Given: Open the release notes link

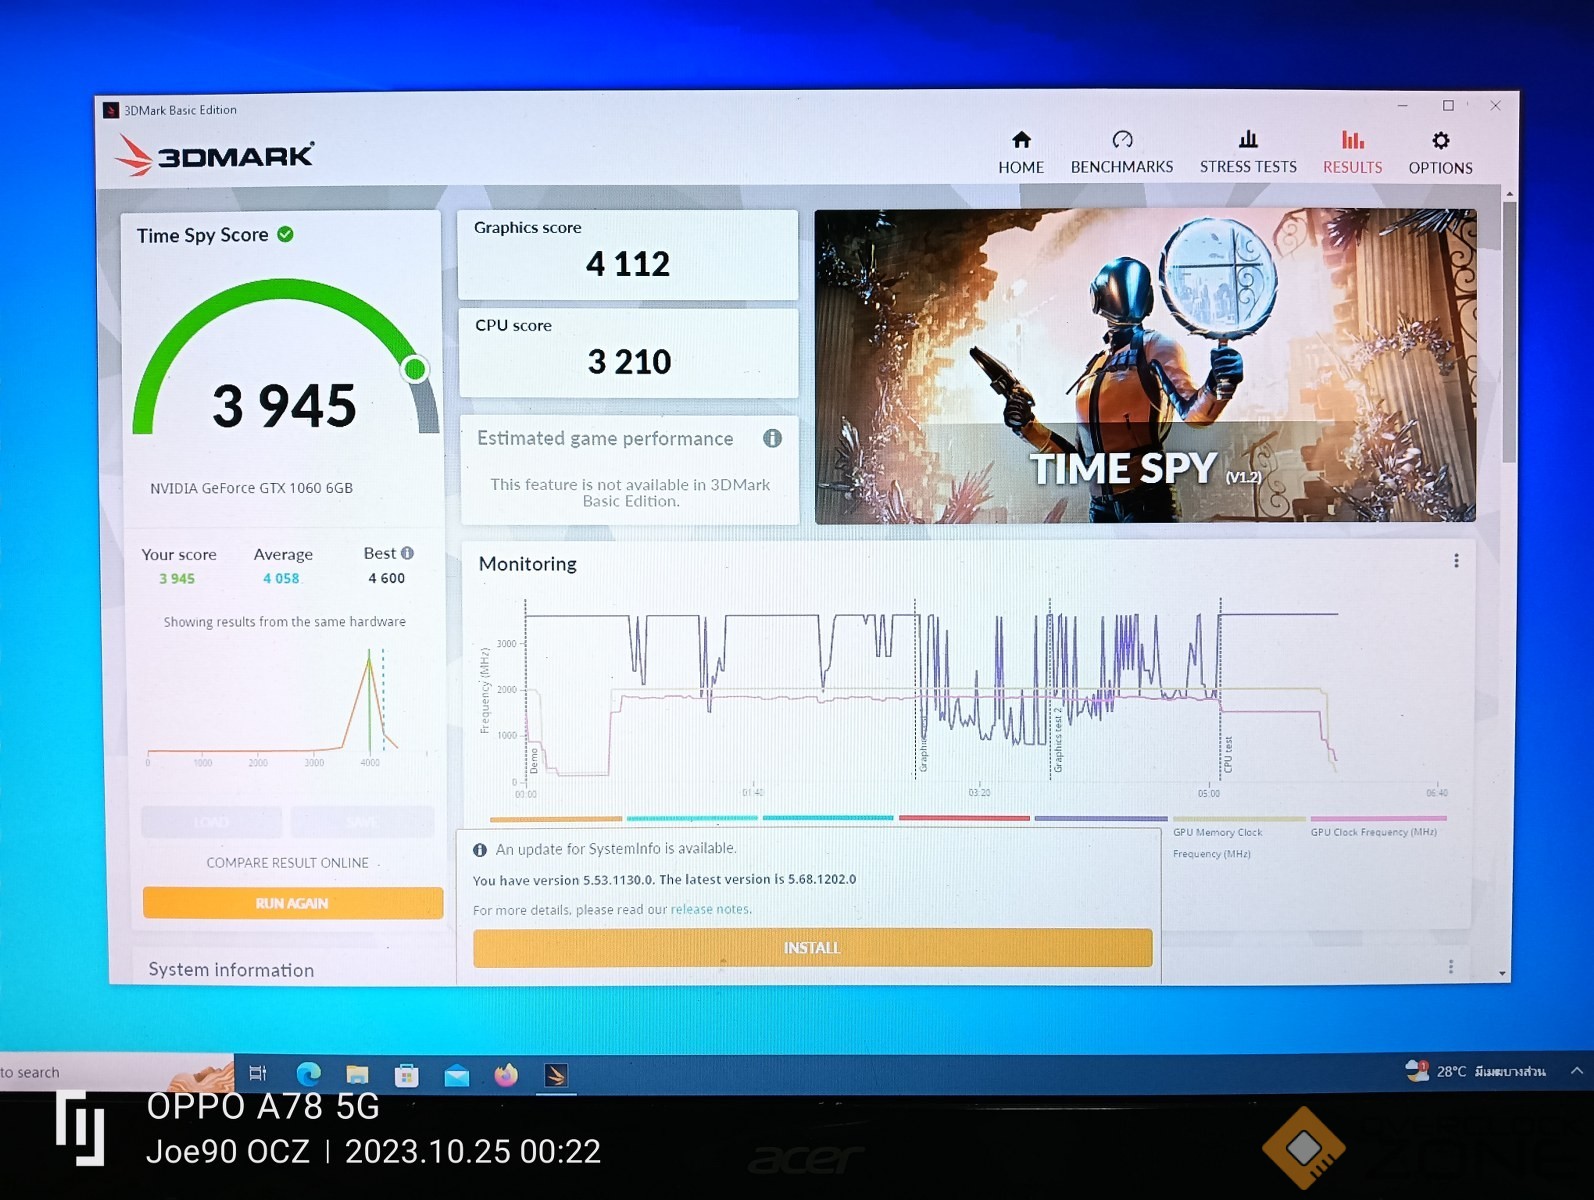Looking at the screenshot, I should [x=709, y=909].
